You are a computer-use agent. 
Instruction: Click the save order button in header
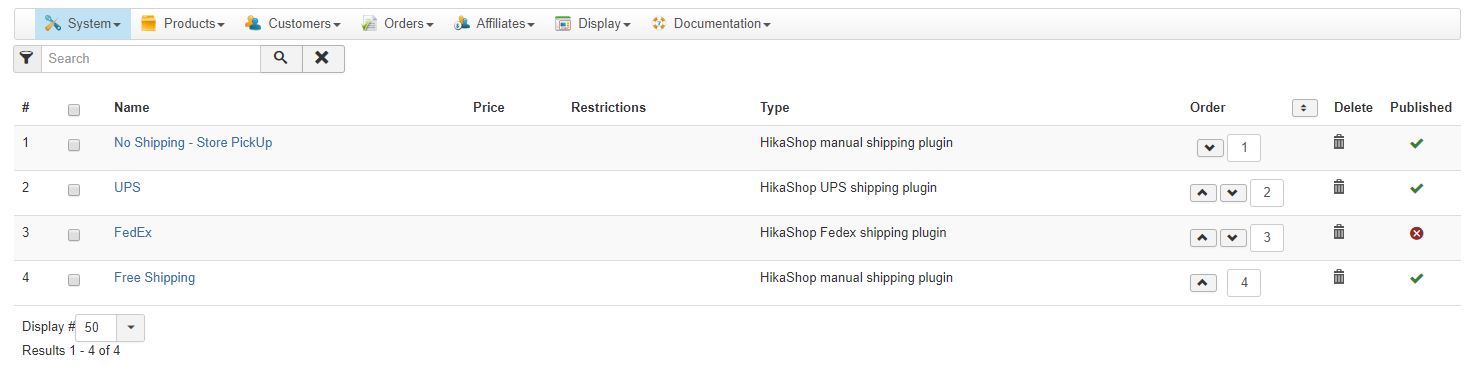pos(1304,108)
